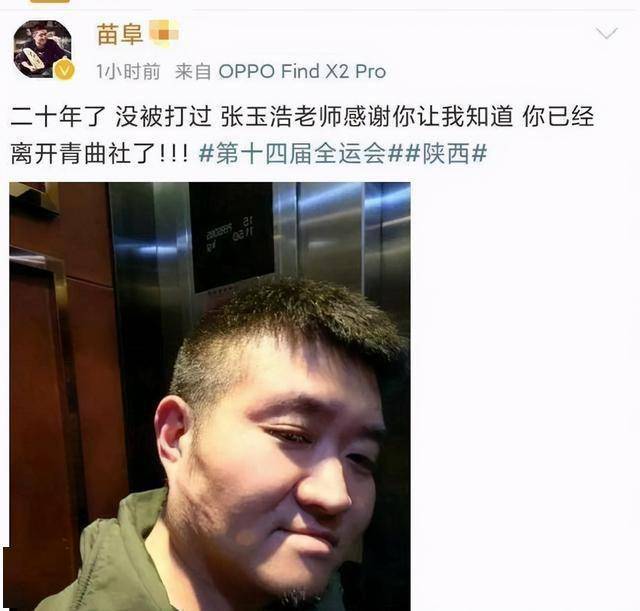
Task: Click the blank area right of the photo
Action: (524, 396)
